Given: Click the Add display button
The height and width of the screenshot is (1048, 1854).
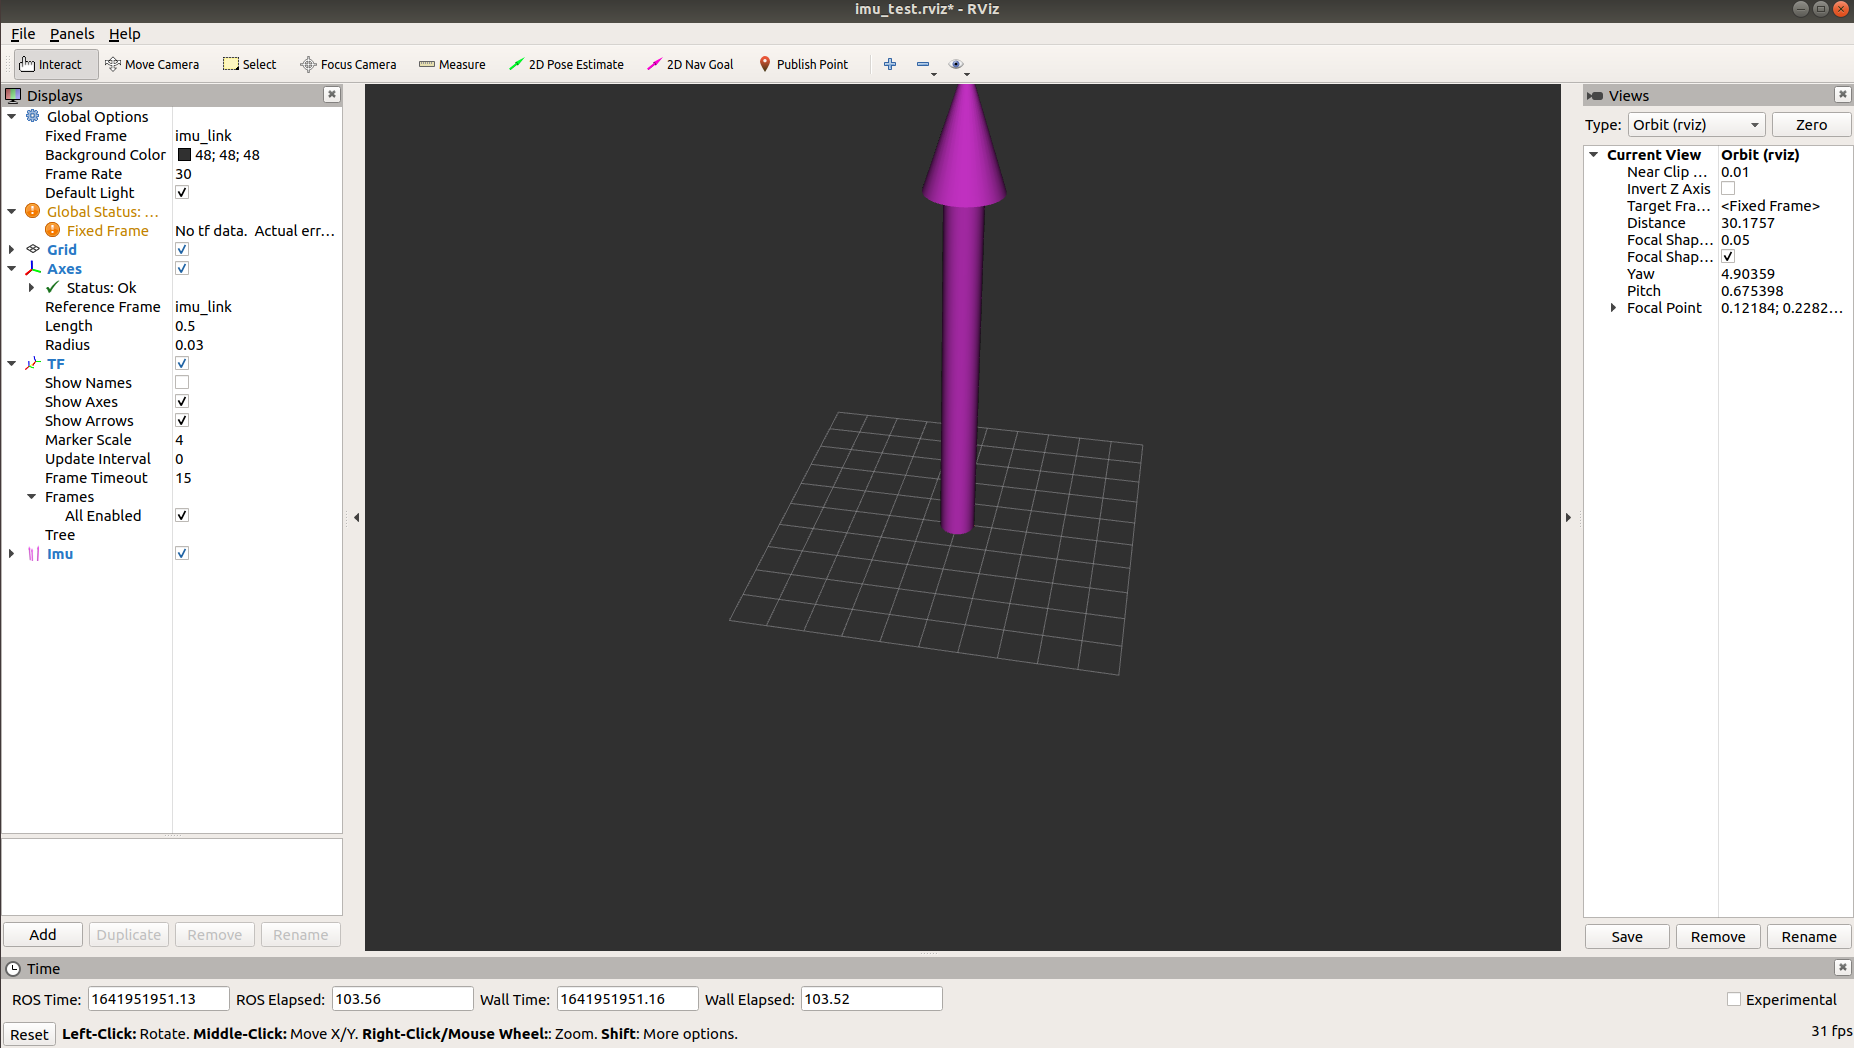Looking at the screenshot, I should click(43, 934).
